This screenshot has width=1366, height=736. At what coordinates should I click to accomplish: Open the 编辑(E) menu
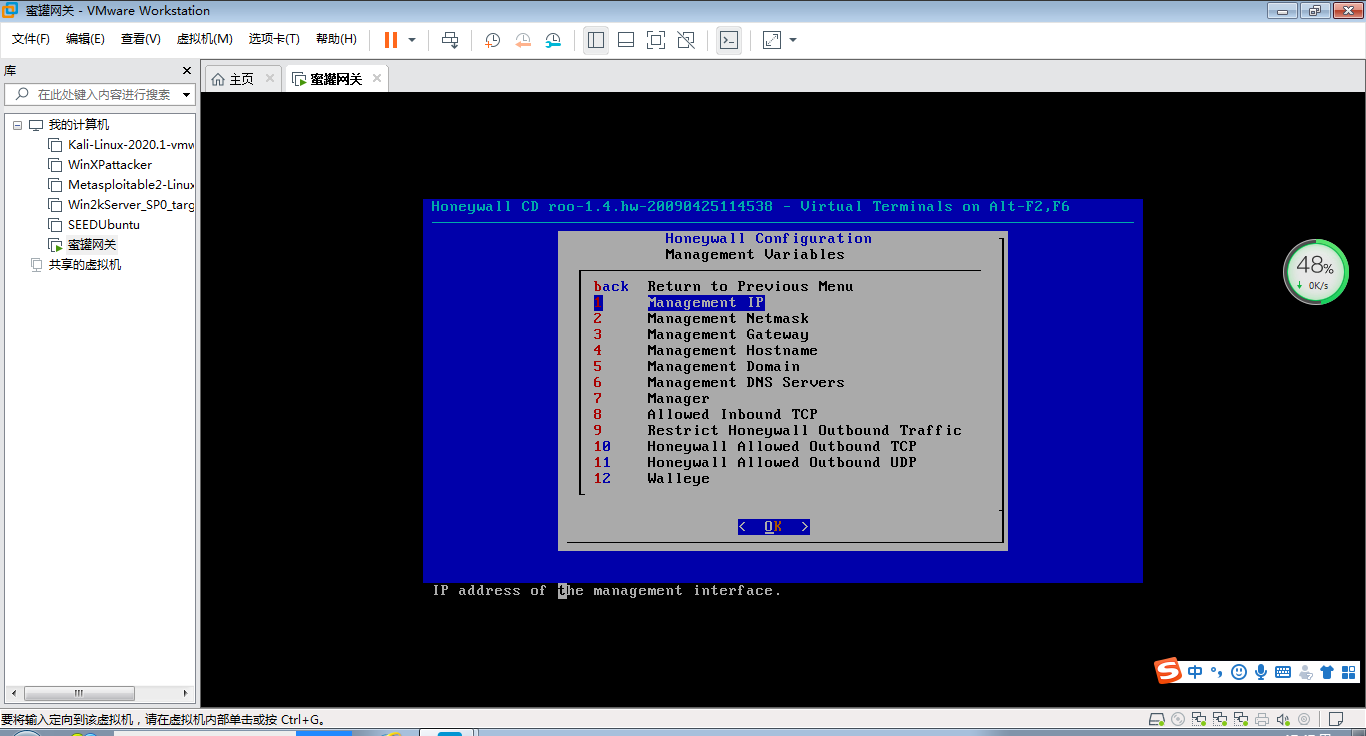[x=85, y=39]
